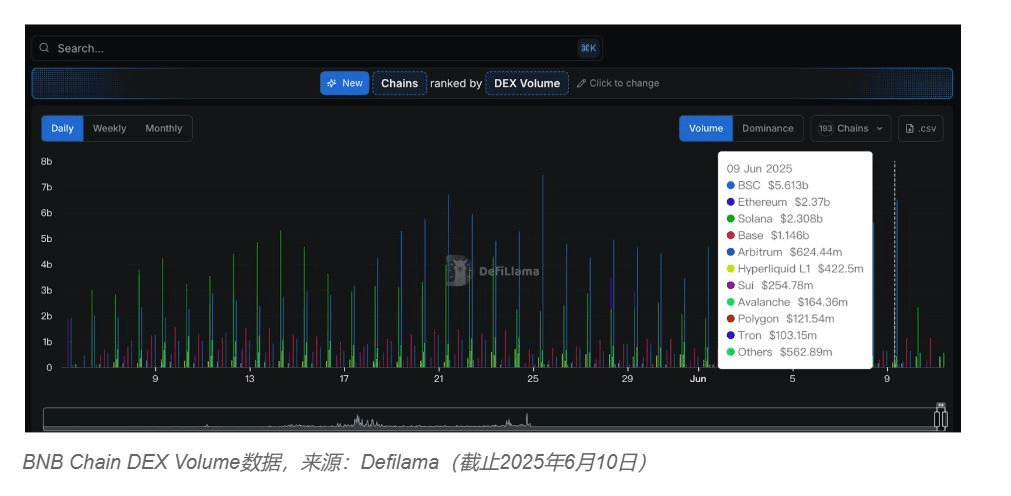Click the magnifier icon in search bar
The width and height of the screenshot is (1011, 496).
click(x=44, y=48)
